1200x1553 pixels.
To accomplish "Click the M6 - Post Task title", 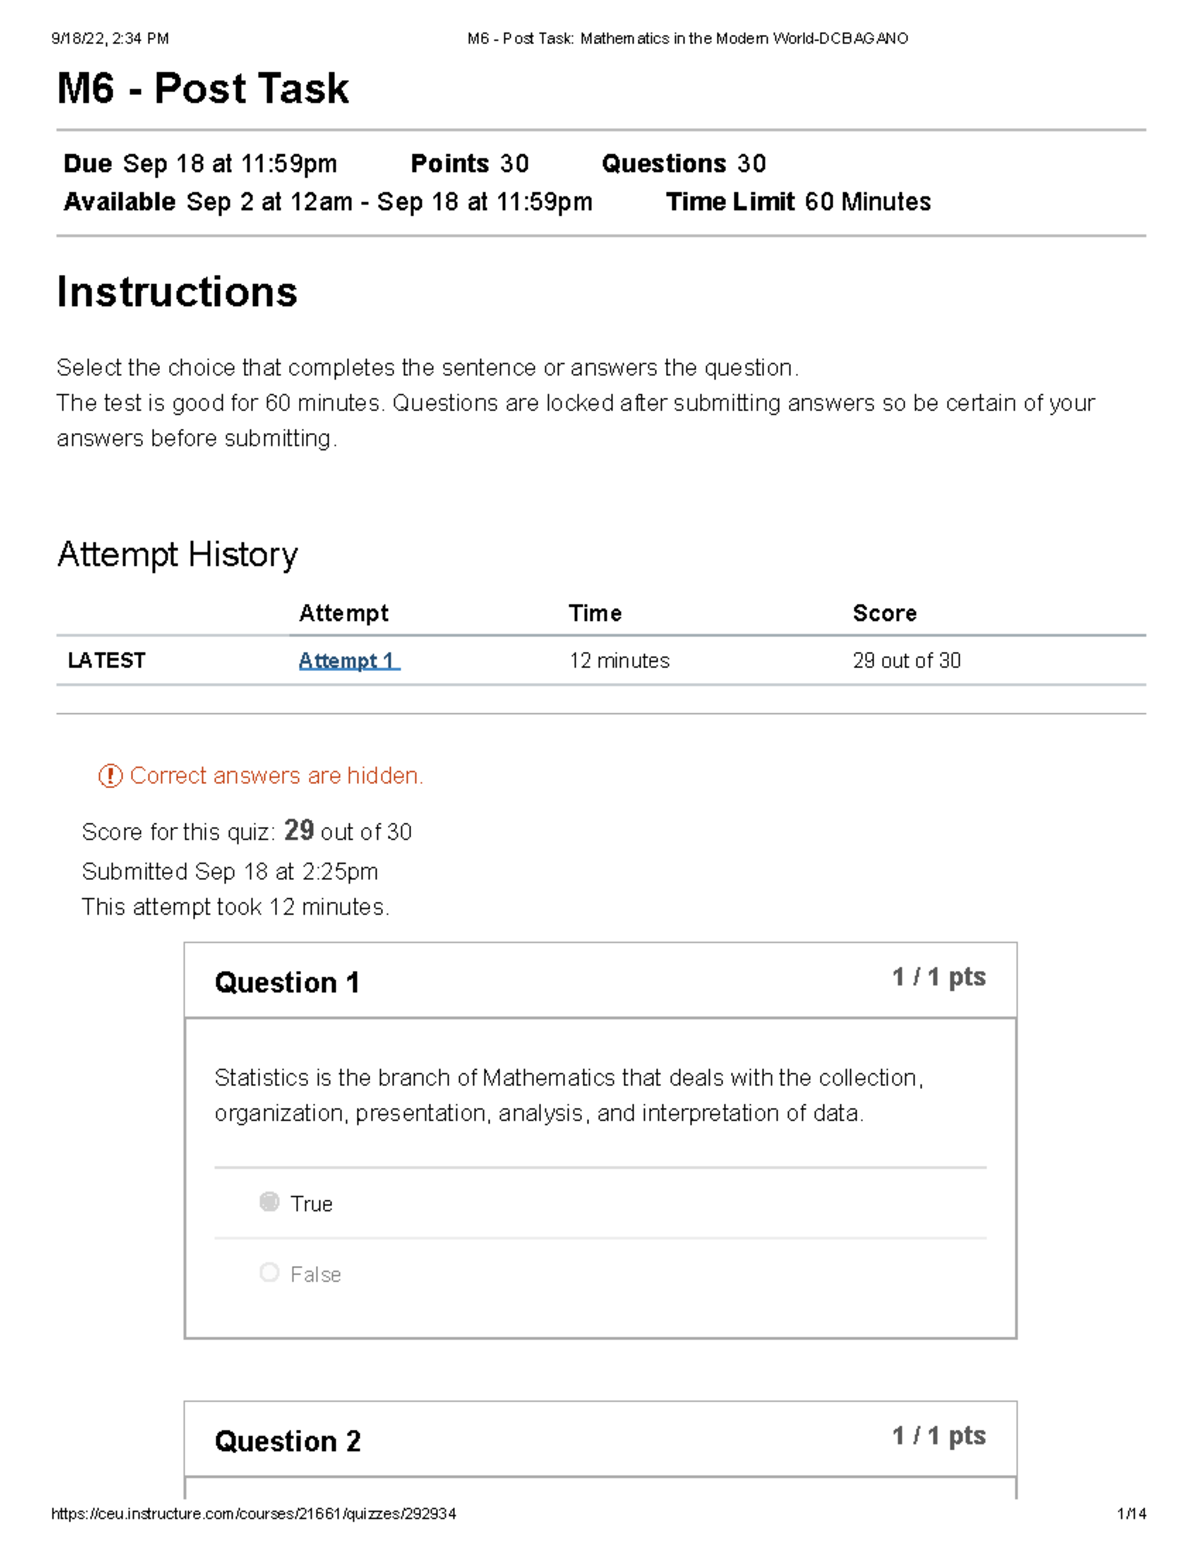I will pyautogui.click(x=203, y=88).
